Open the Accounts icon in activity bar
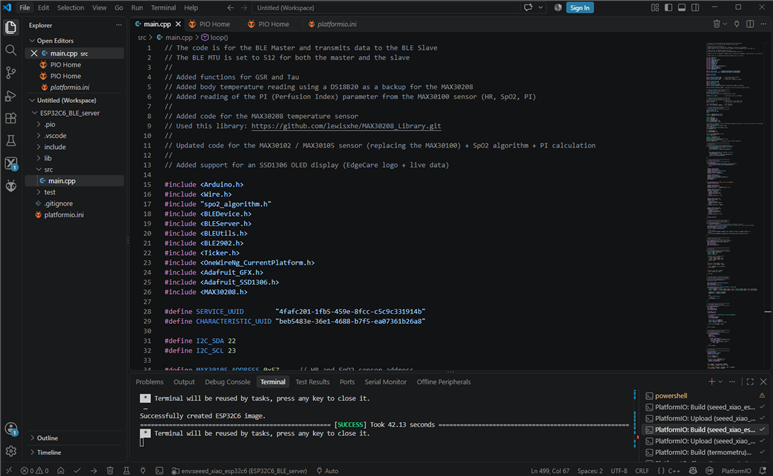The width and height of the screenshot is (773, 476). click(11, 429)
